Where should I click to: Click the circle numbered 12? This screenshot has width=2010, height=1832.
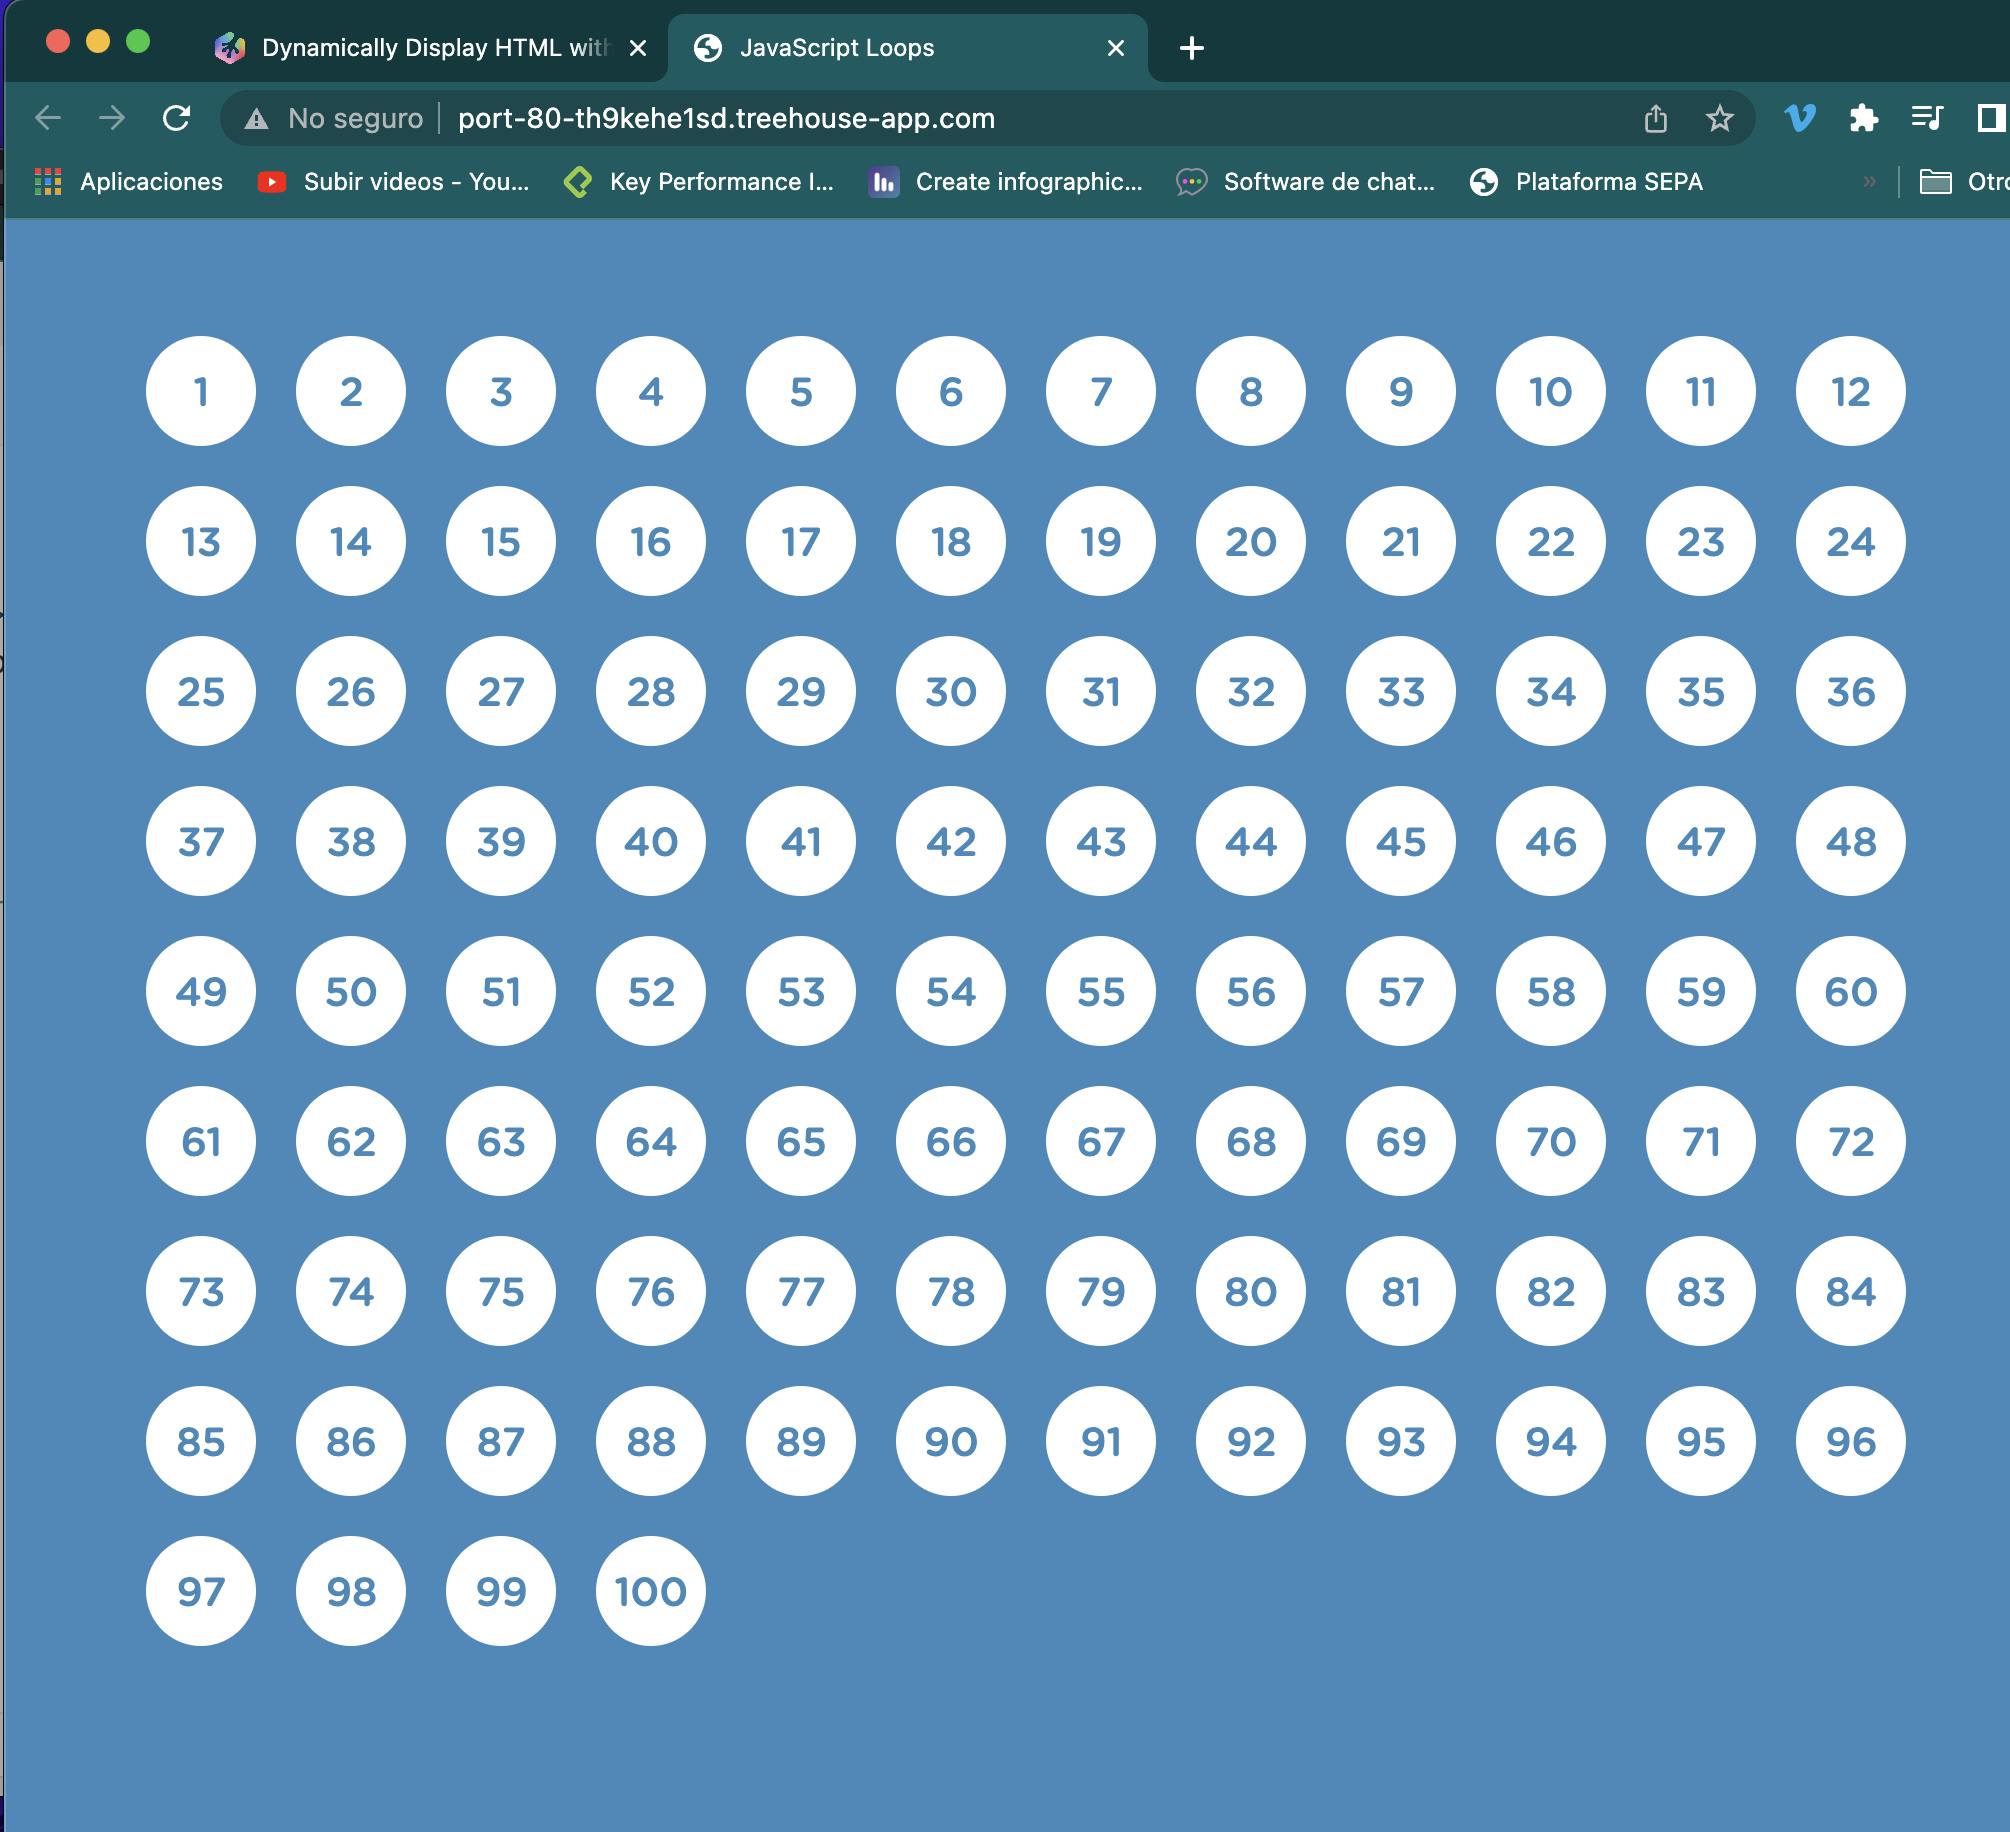pyautogui.click(x=1851, y=391)
